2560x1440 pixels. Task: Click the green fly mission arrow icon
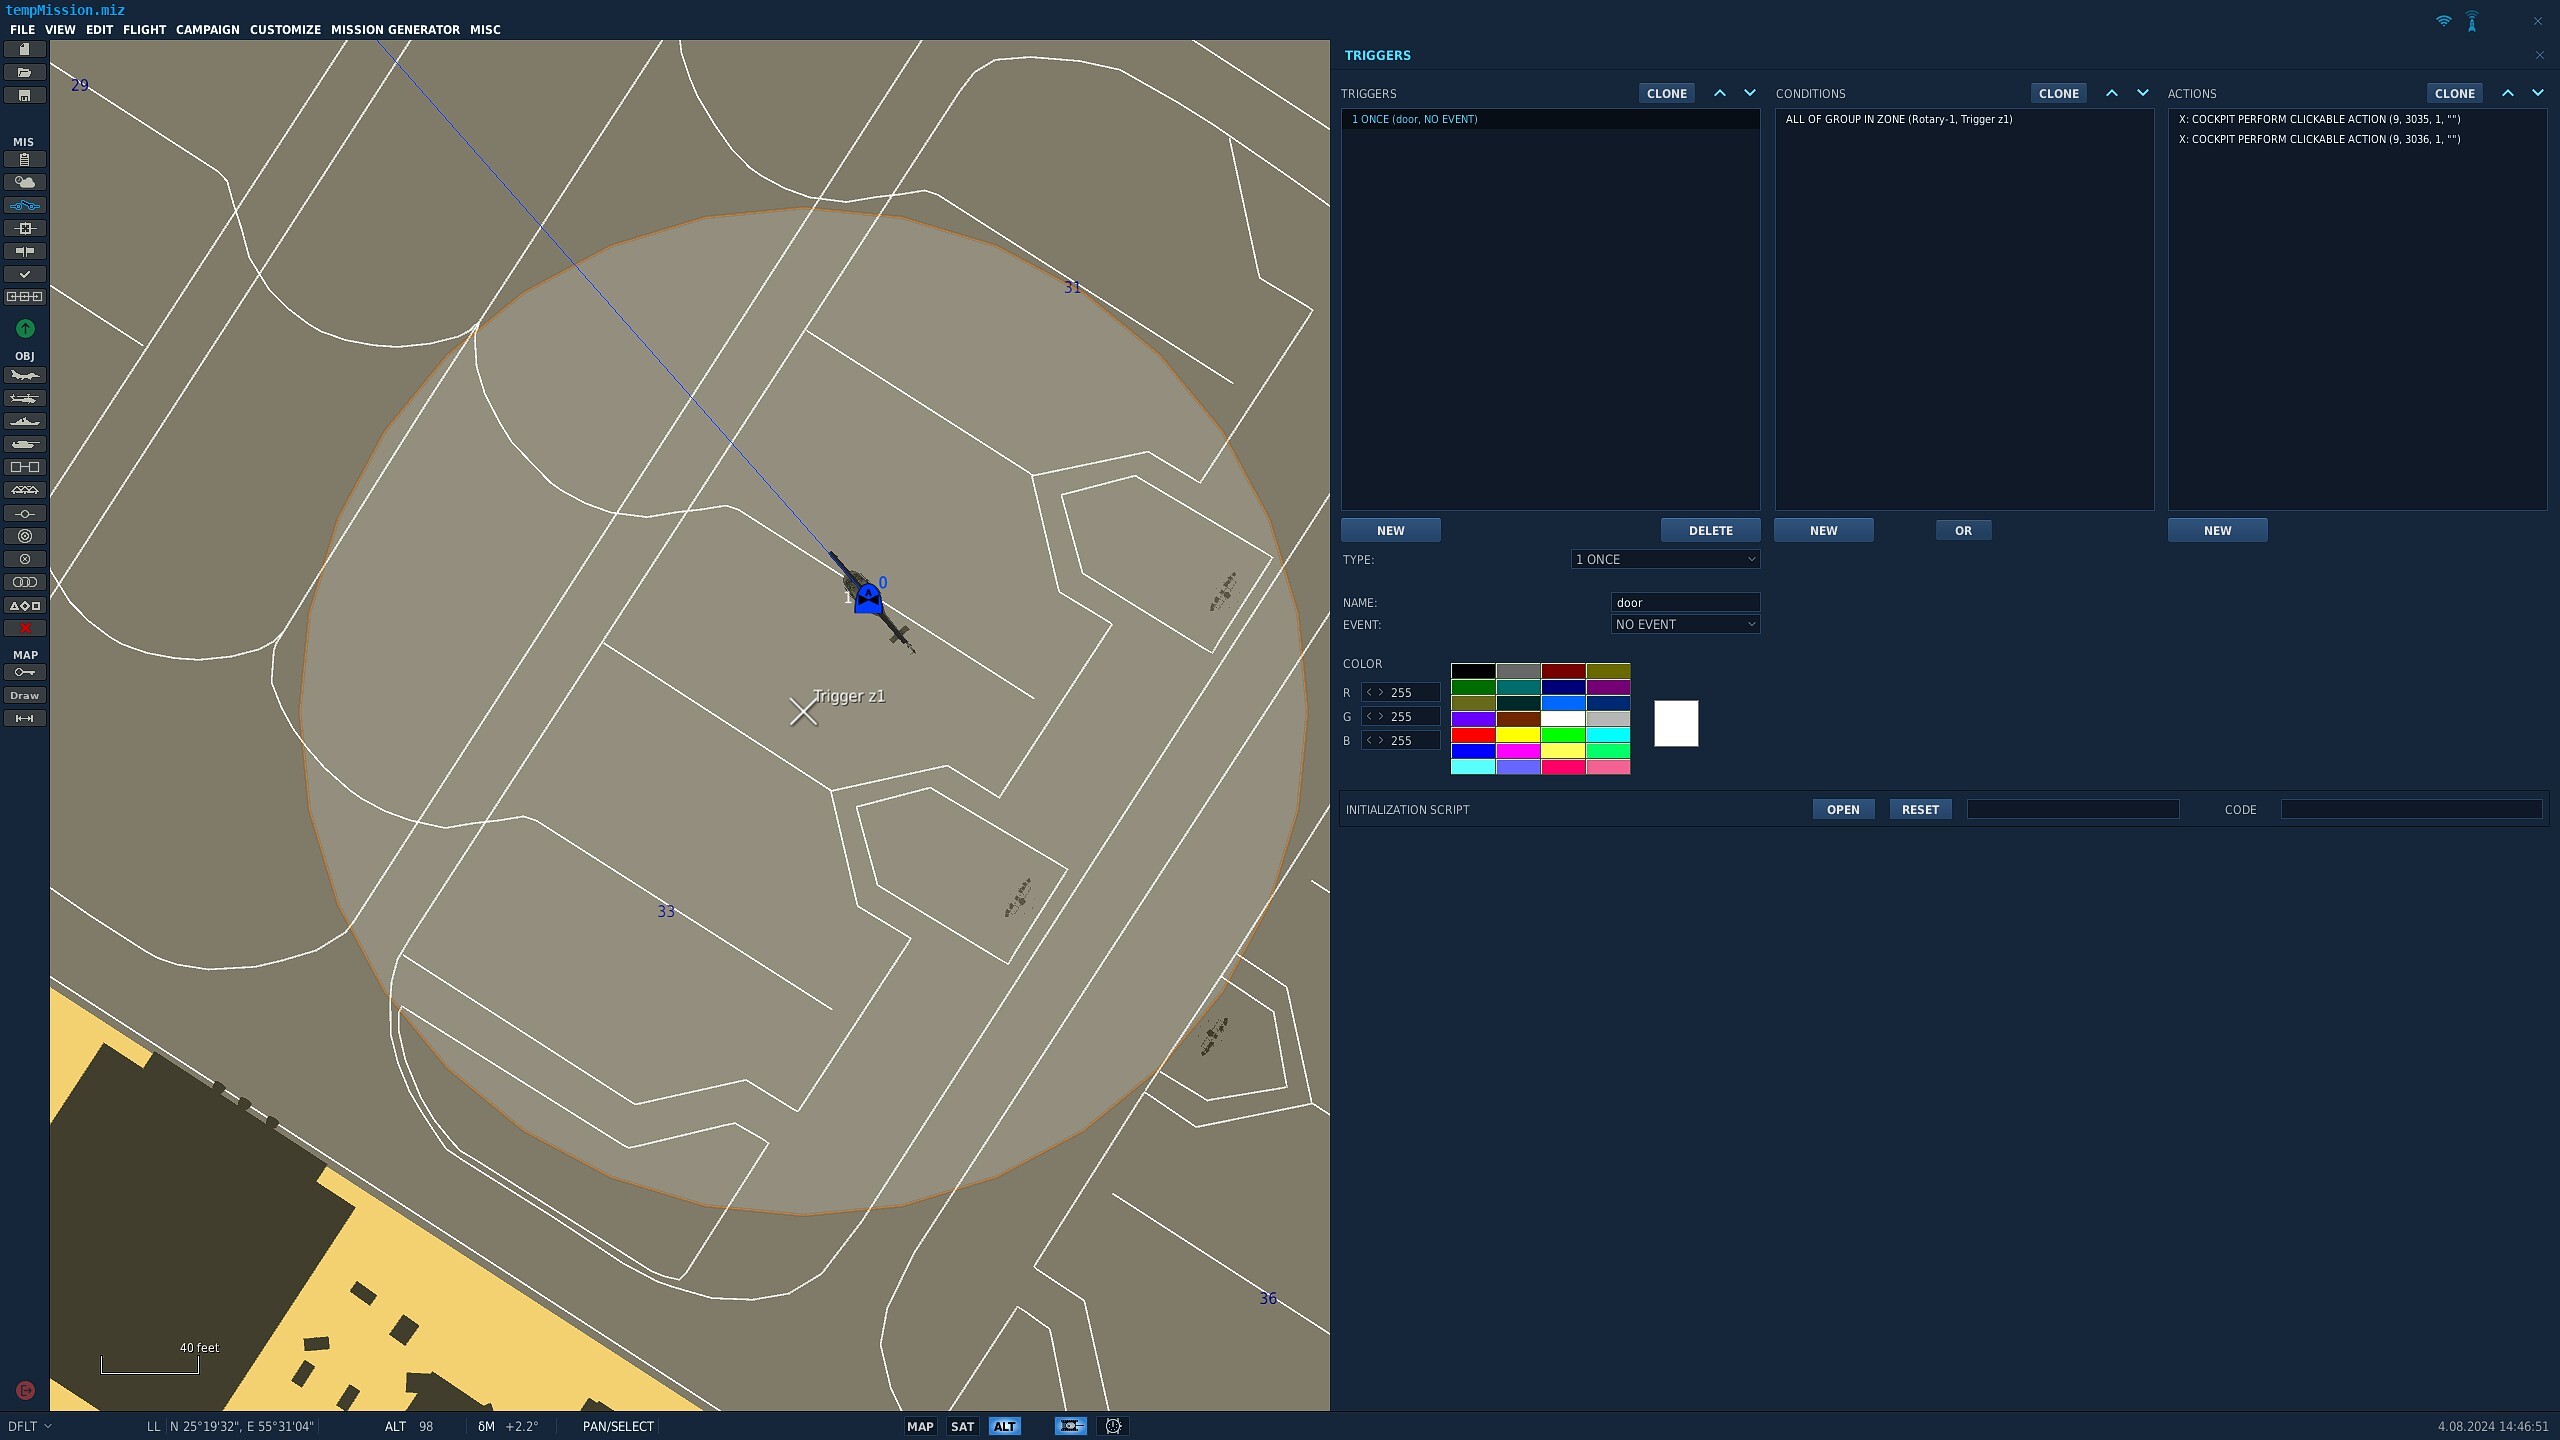pos(25,328)
